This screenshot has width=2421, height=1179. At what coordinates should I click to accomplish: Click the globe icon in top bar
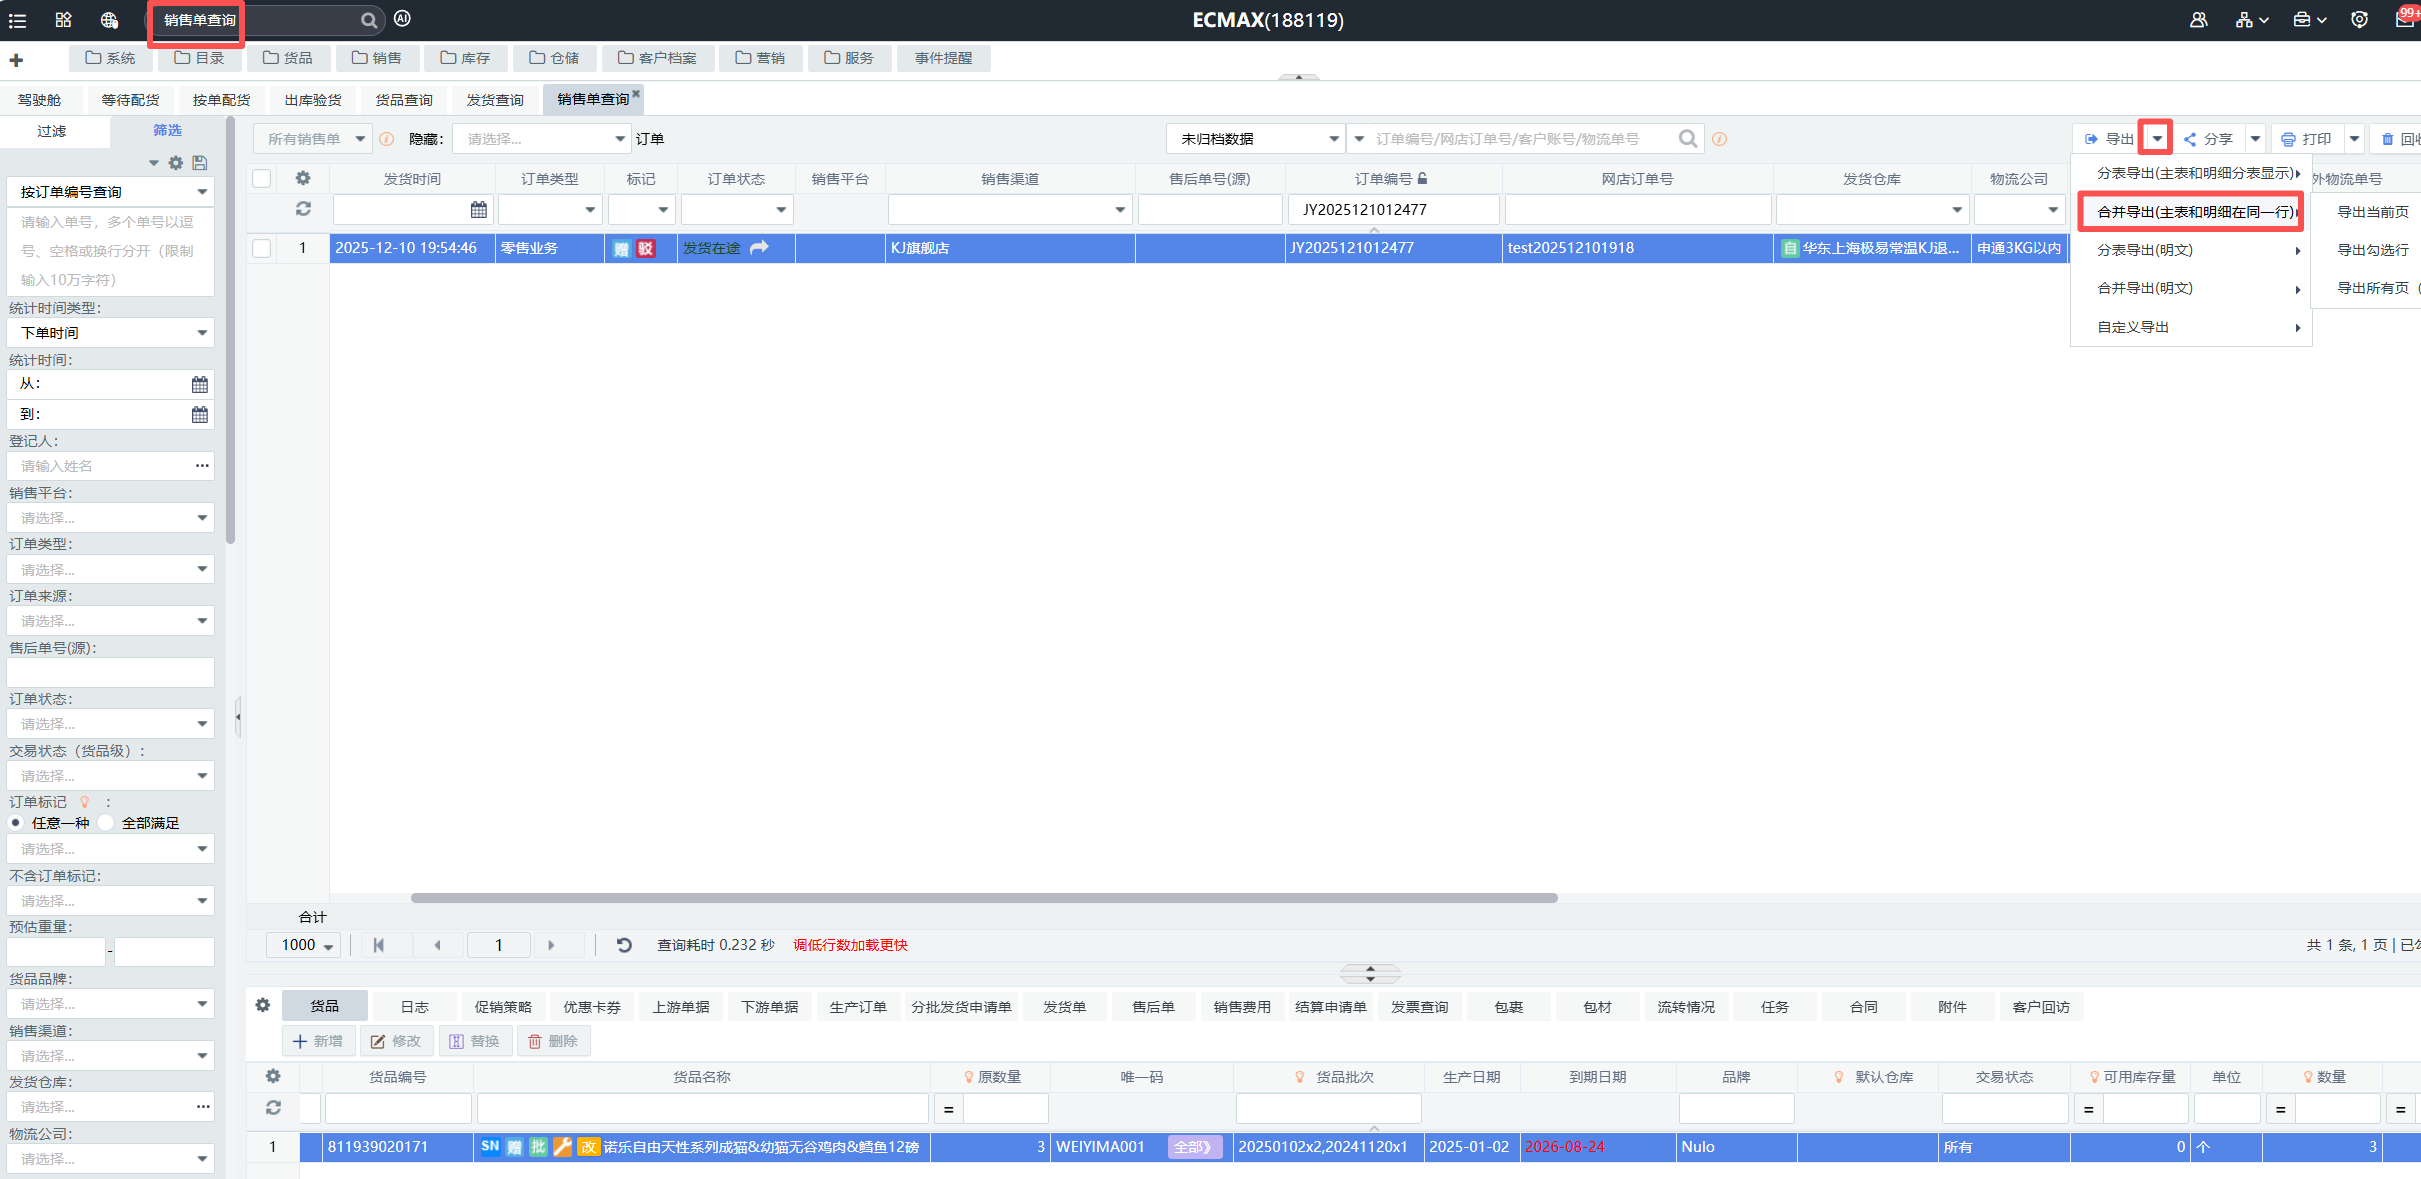(109, 20)
